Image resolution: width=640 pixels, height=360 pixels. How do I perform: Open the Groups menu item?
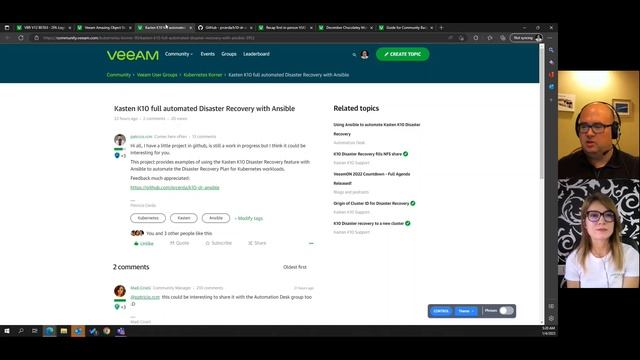(229, 54)
